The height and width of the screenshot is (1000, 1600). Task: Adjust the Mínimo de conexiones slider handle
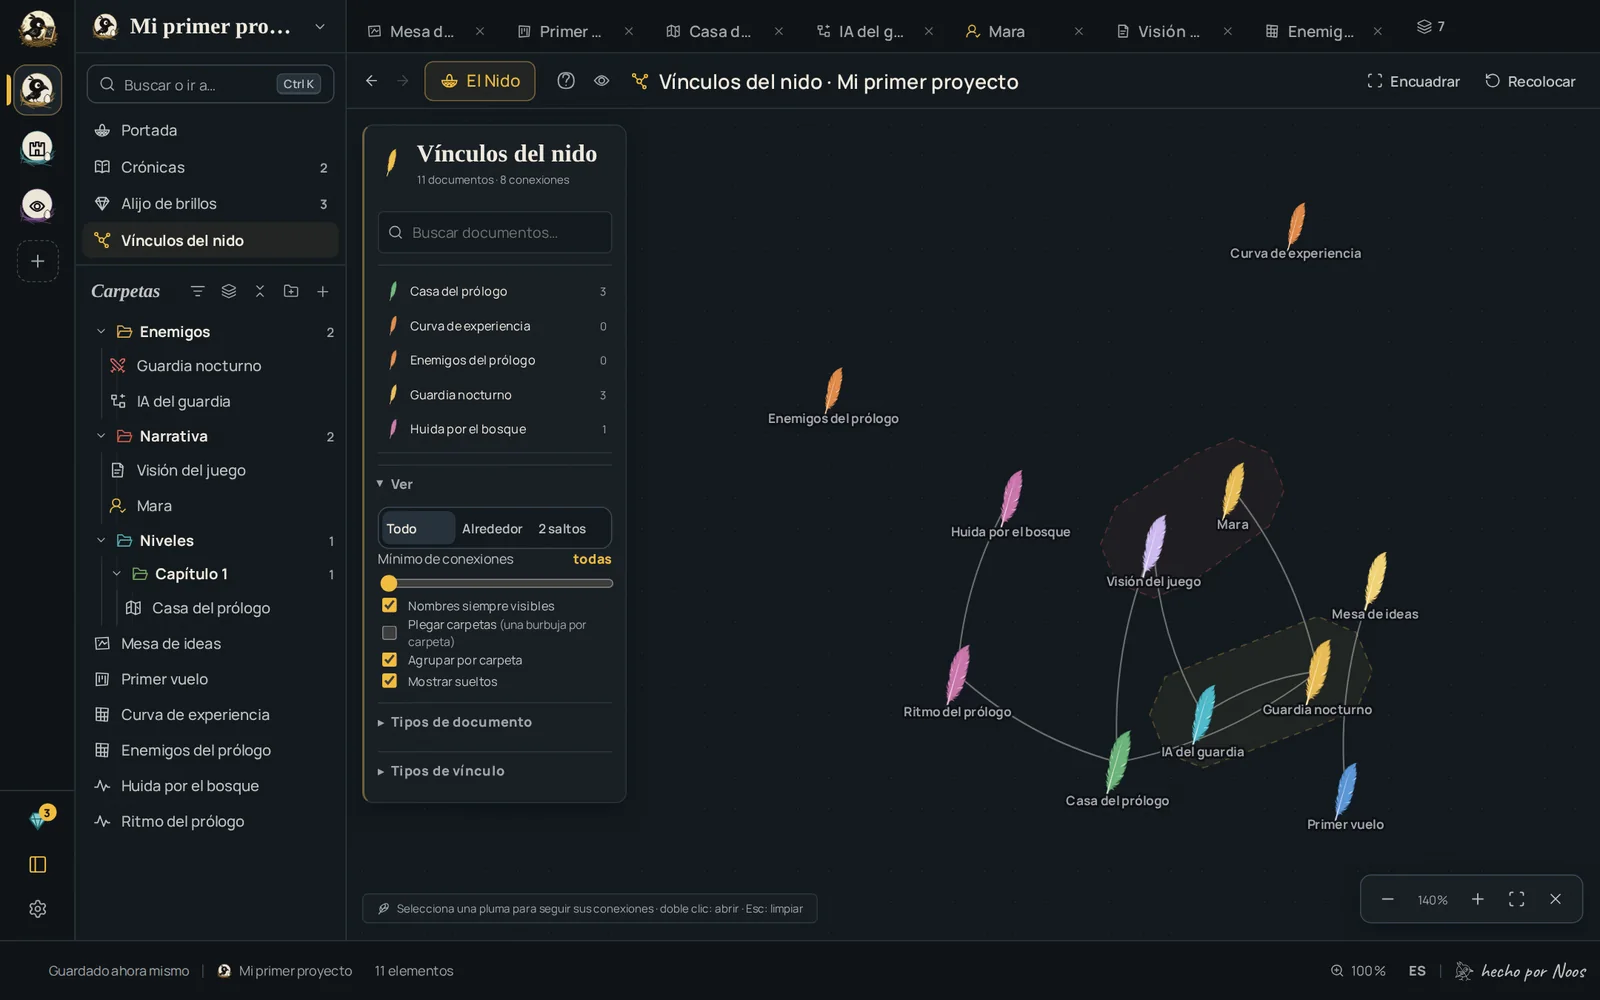389,583
